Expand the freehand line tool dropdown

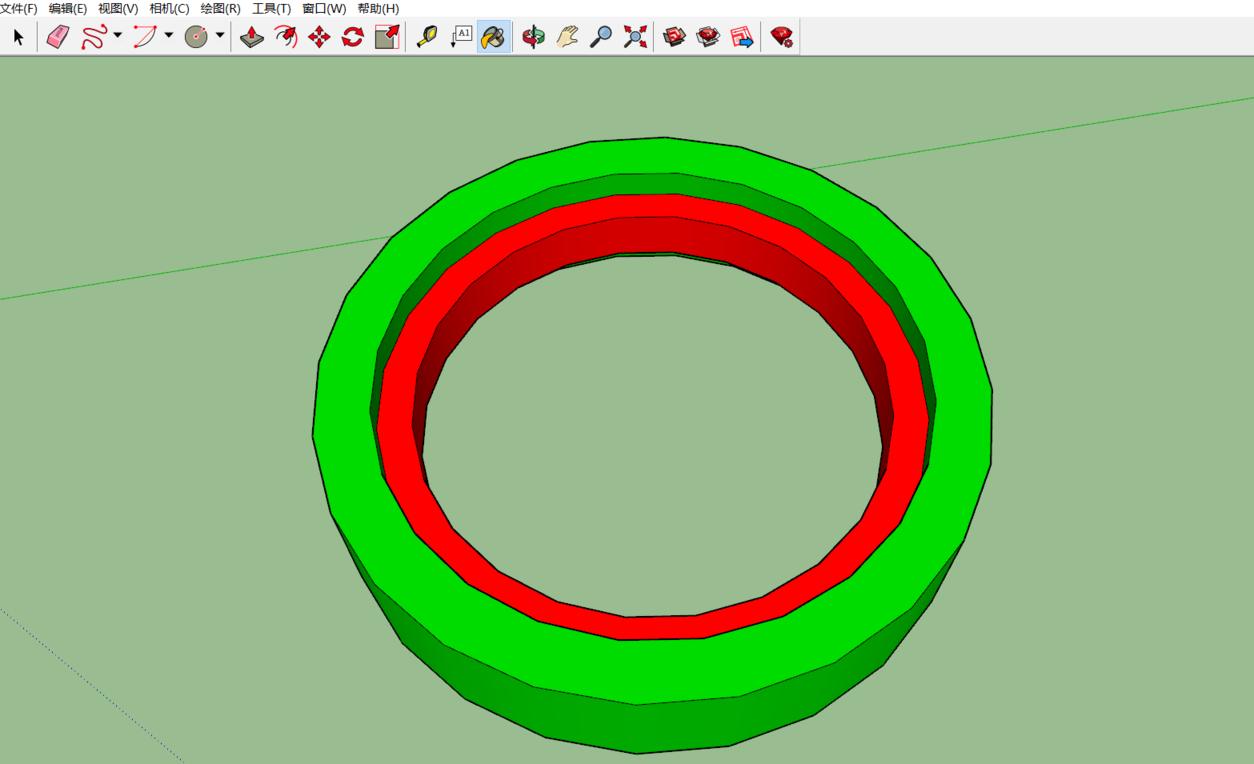[118, 36]
